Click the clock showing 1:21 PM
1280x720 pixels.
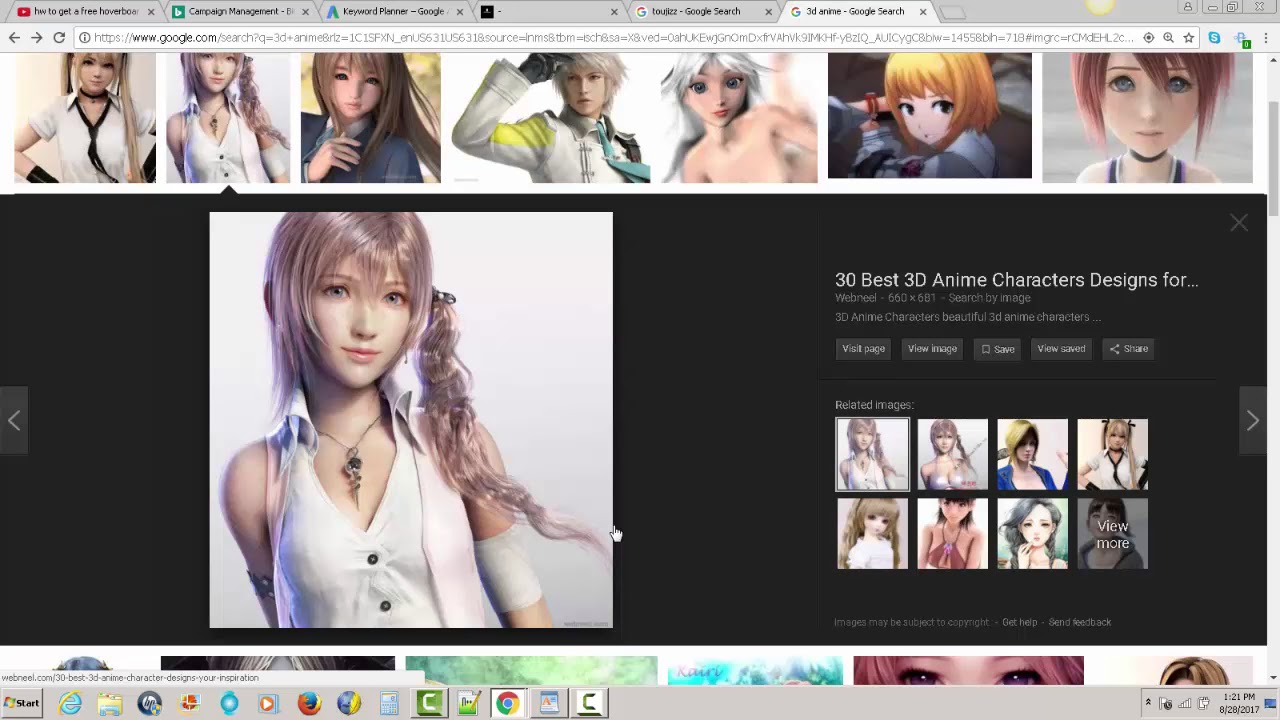(x=1238, y=703)
